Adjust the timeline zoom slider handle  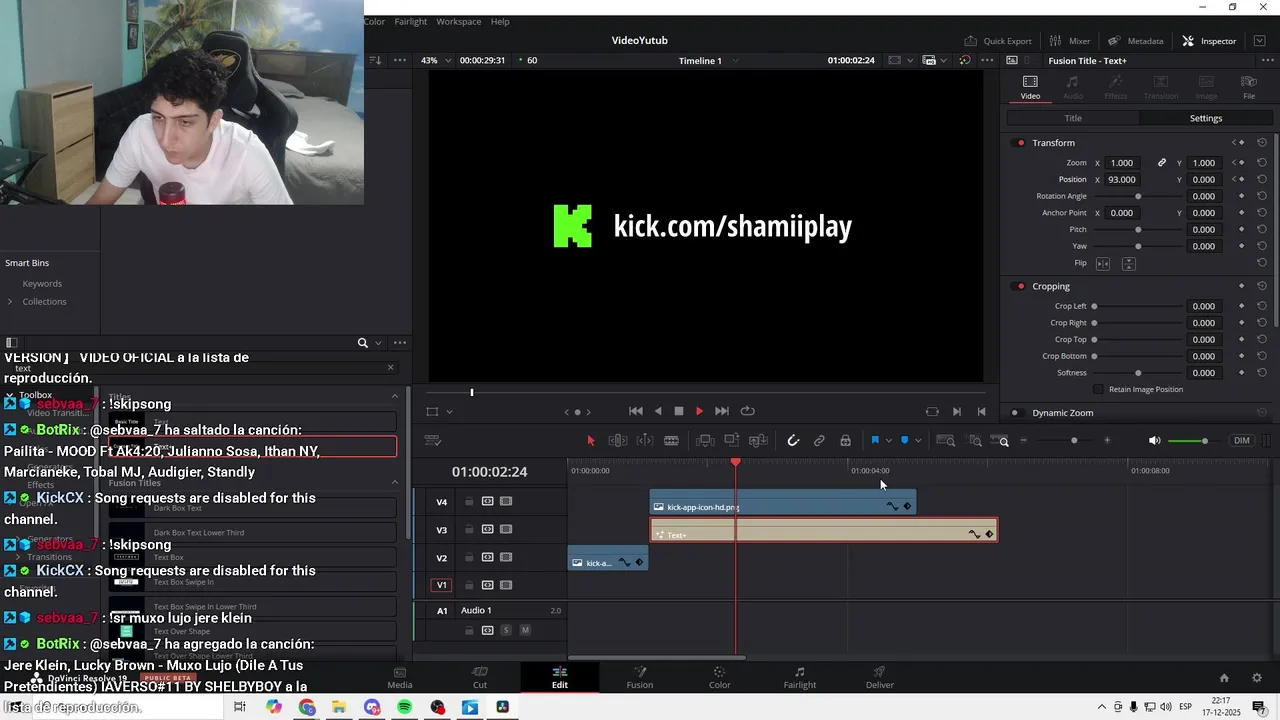[x=1074, y=441]
